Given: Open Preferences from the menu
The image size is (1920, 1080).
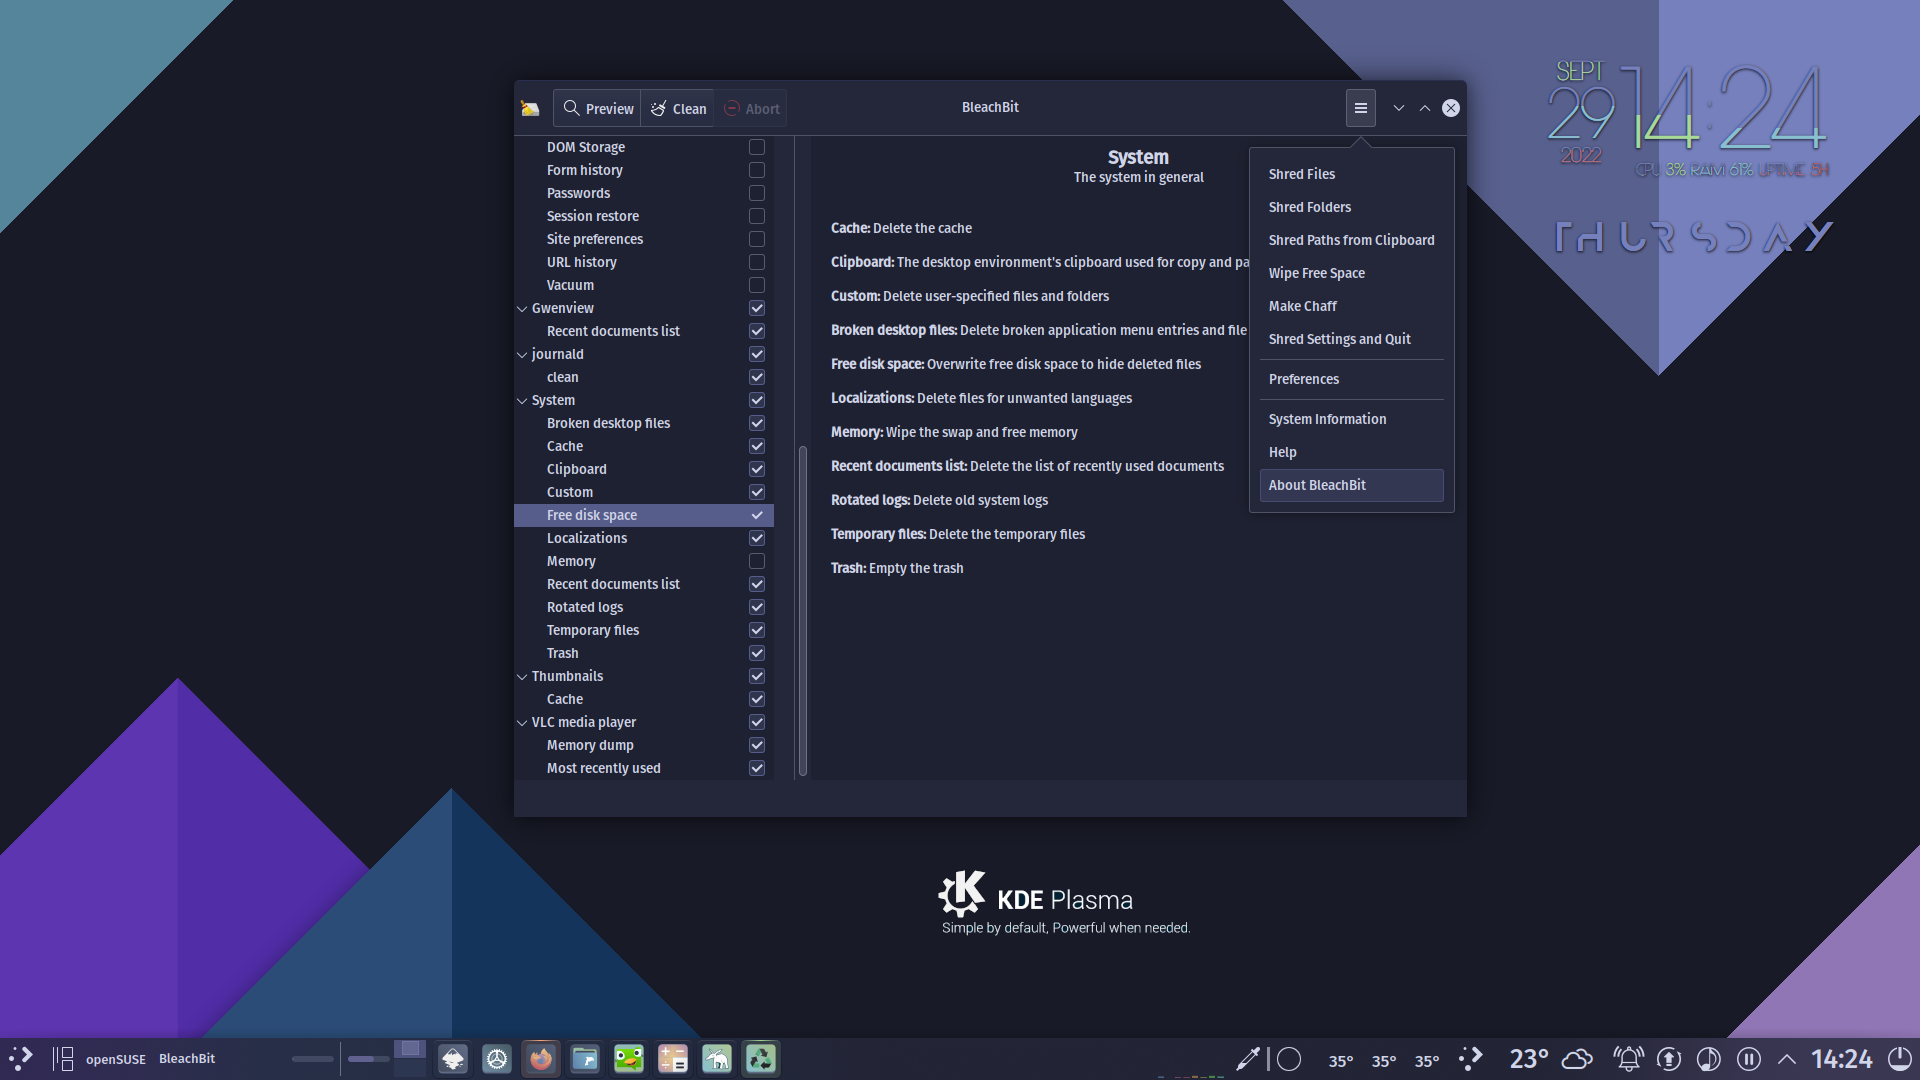Looking at the screenshot, I should 1351,379.
